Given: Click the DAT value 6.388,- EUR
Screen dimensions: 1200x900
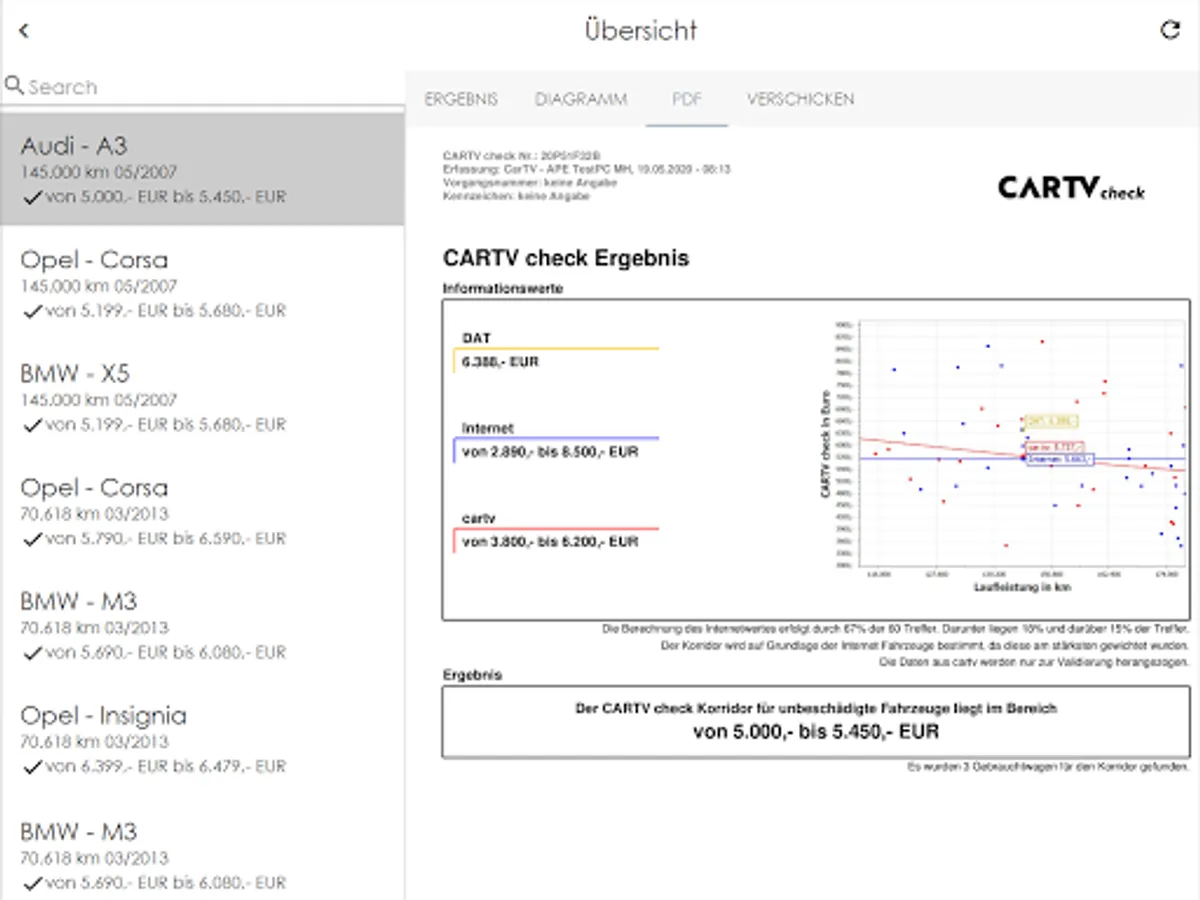Looking at the screenshot, I should [501, 362].
